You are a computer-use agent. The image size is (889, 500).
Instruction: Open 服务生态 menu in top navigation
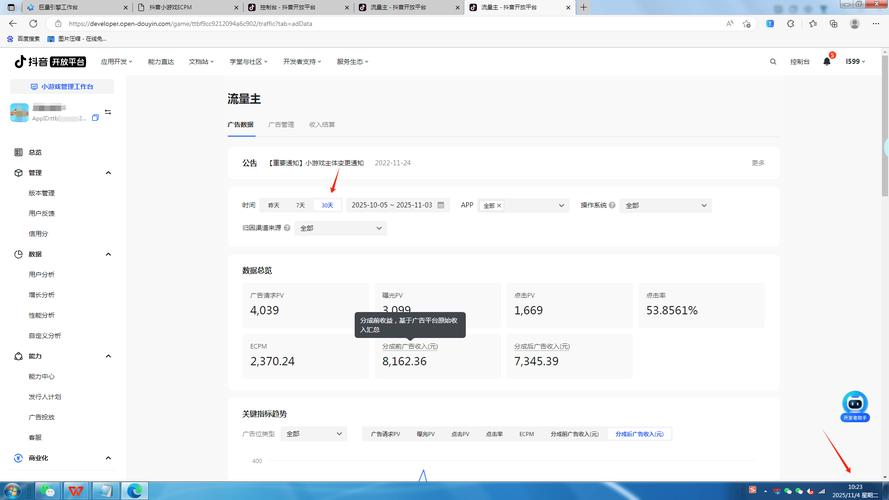tap(352, 61)
